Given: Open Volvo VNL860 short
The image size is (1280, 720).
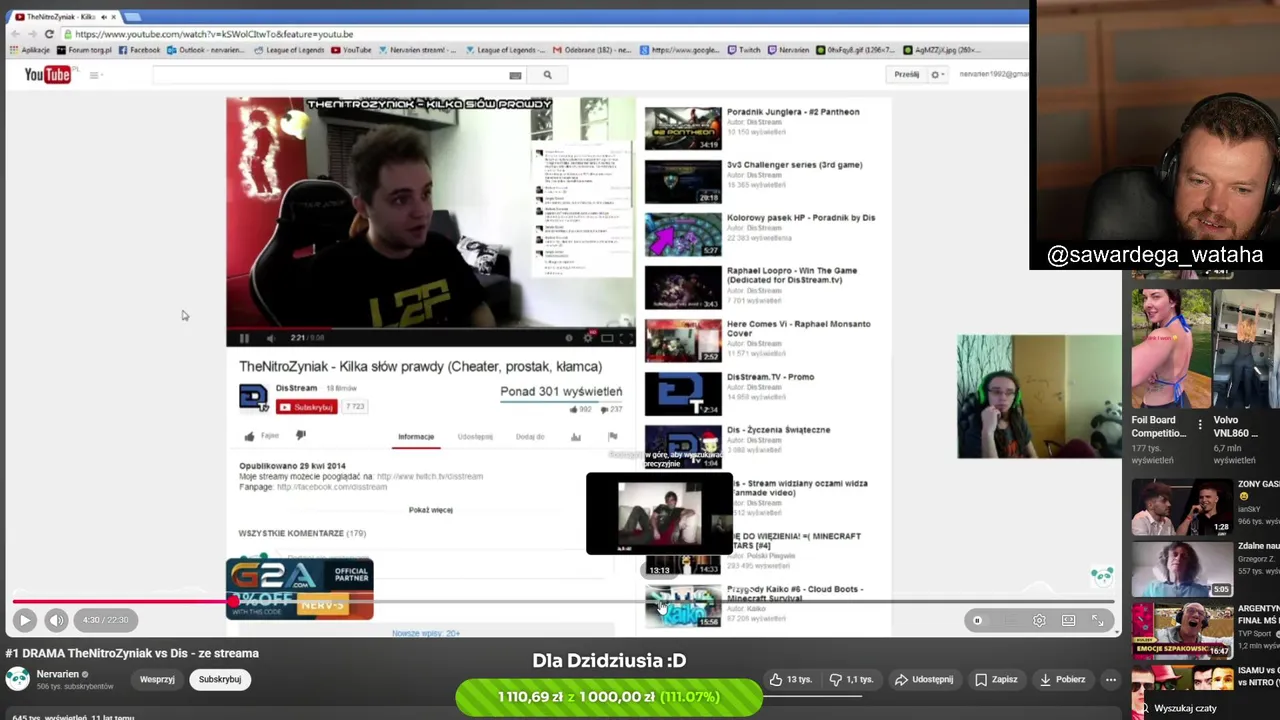Looking at the screenshot, I should (1247, 350).
